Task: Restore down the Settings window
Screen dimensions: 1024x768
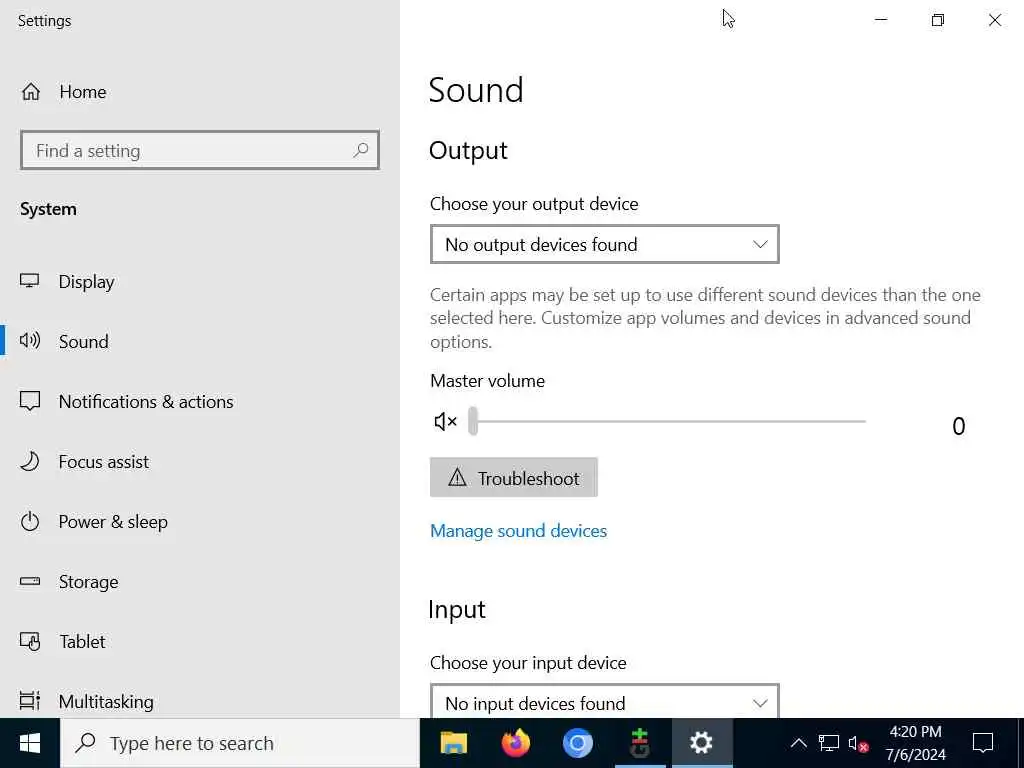Action: coord(938,20)
